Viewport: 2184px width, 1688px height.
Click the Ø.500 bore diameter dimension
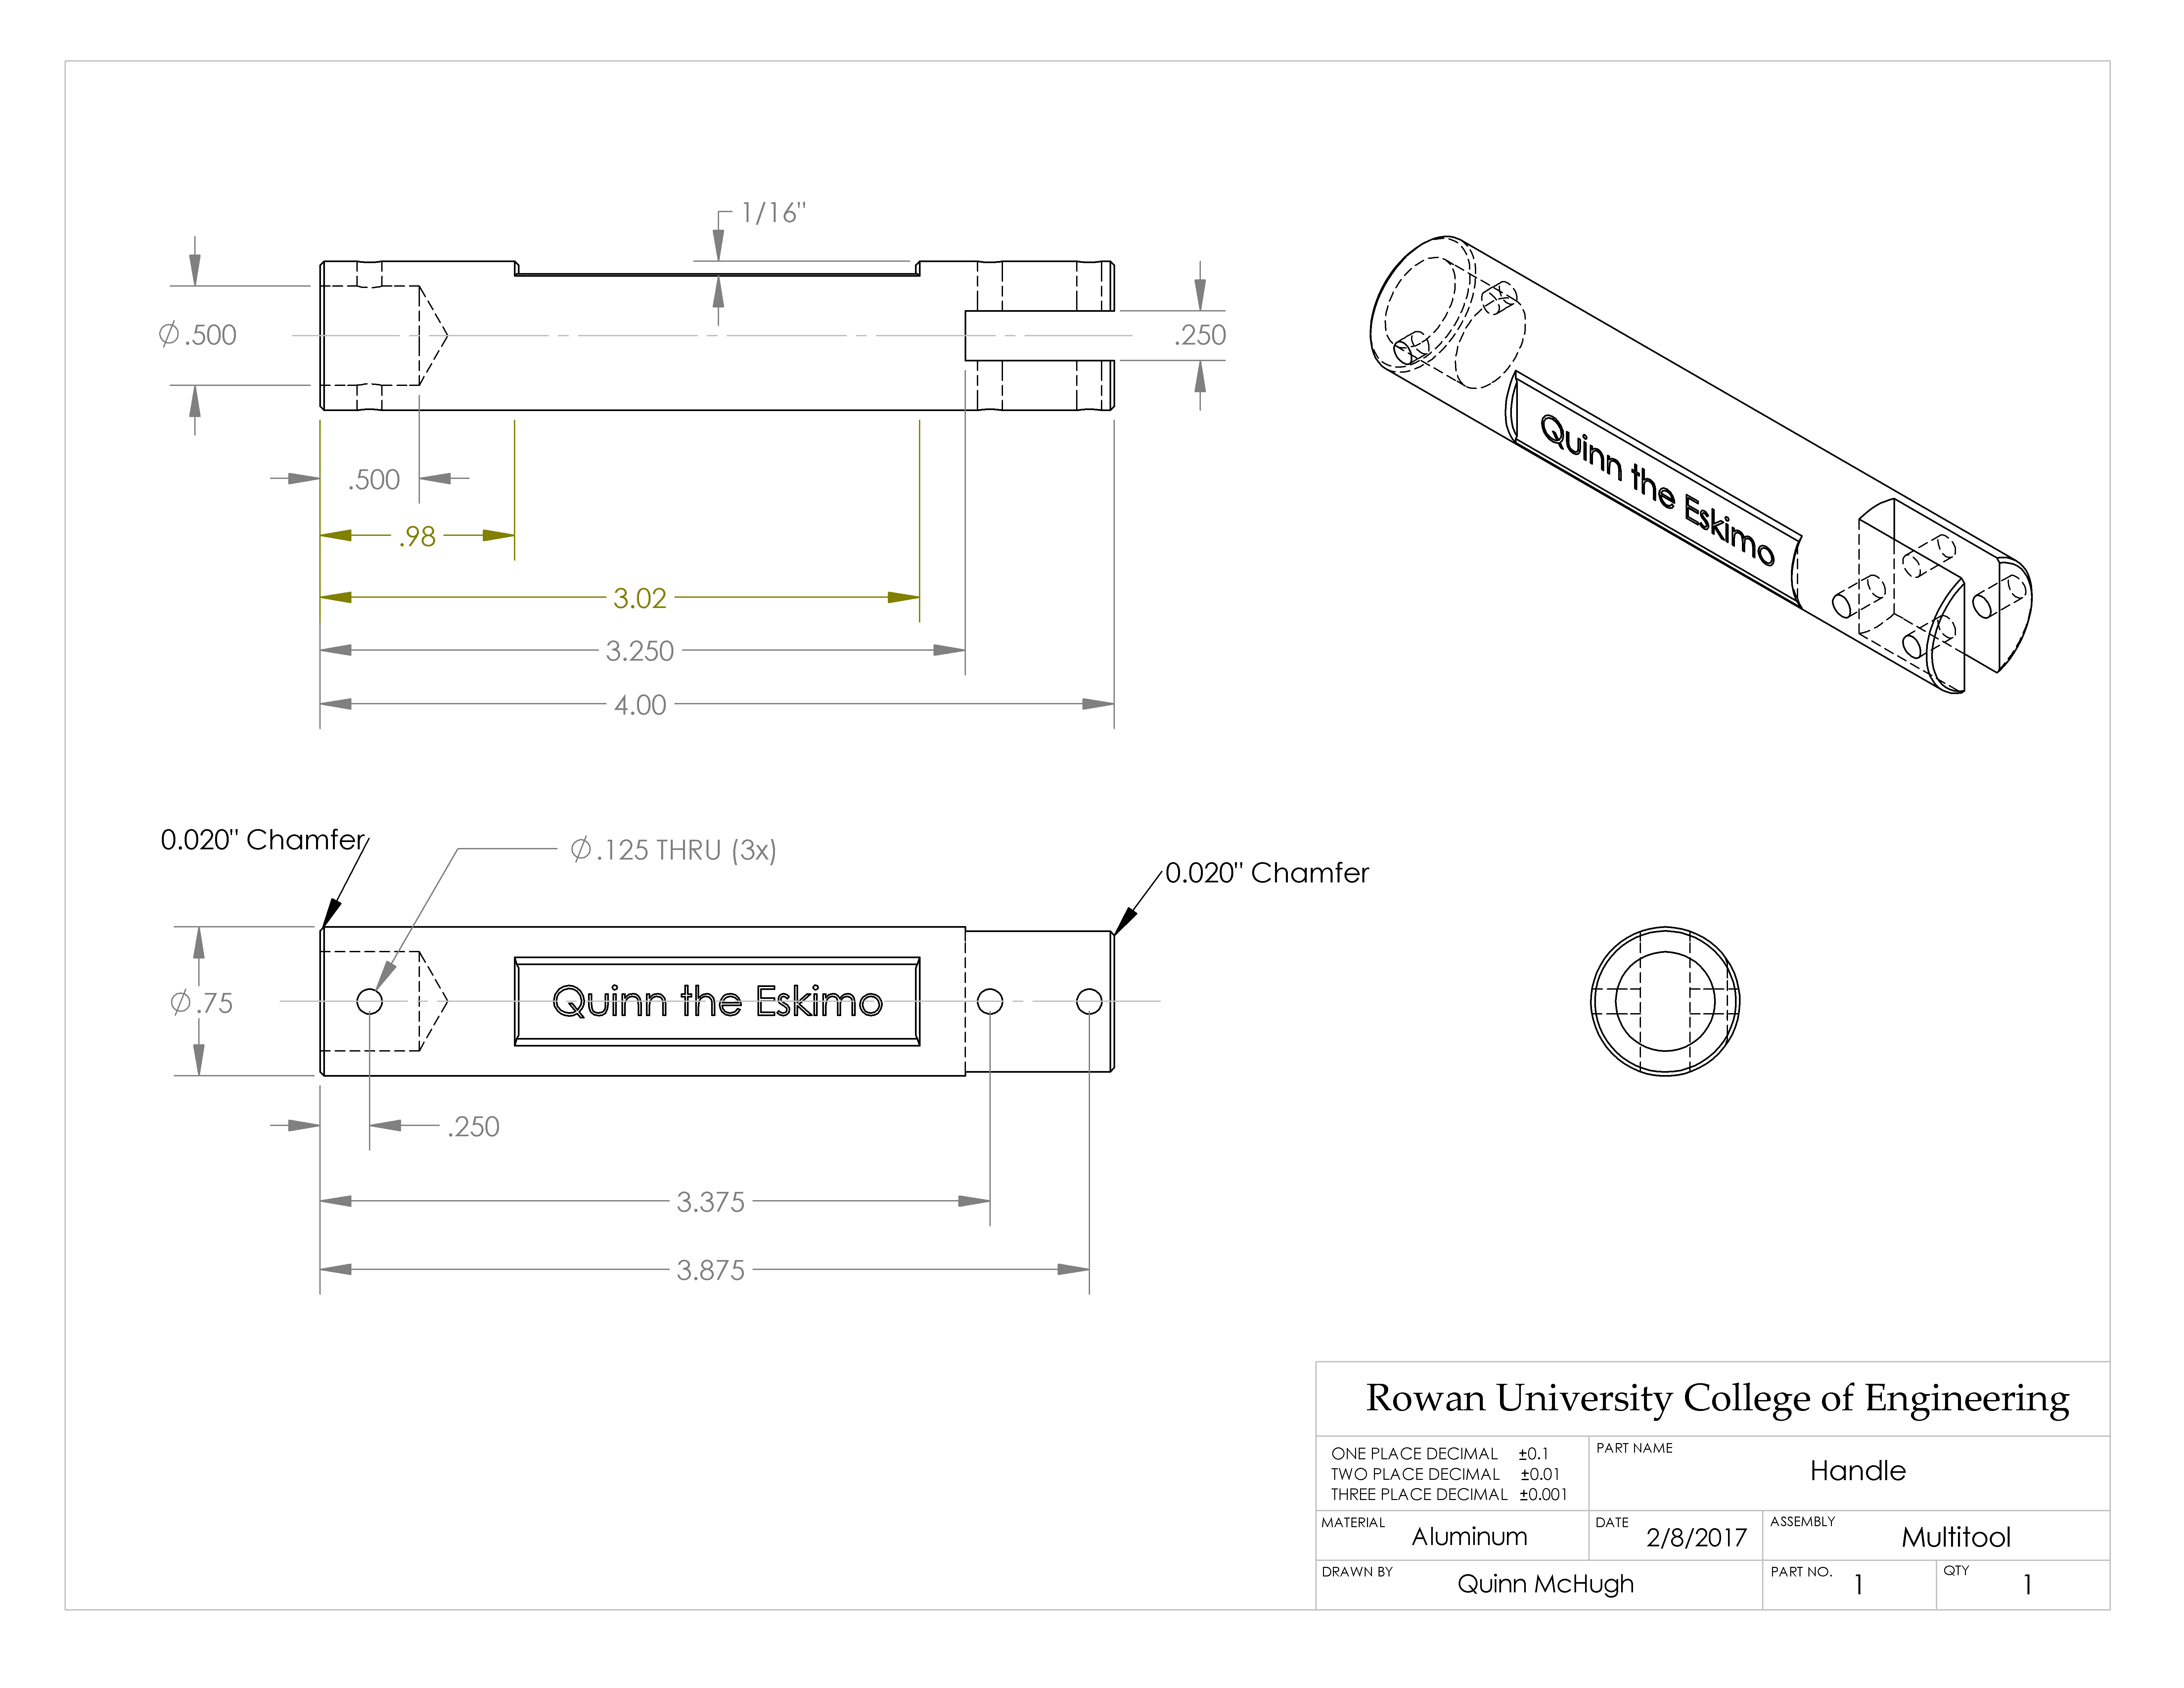pos(198,335)
